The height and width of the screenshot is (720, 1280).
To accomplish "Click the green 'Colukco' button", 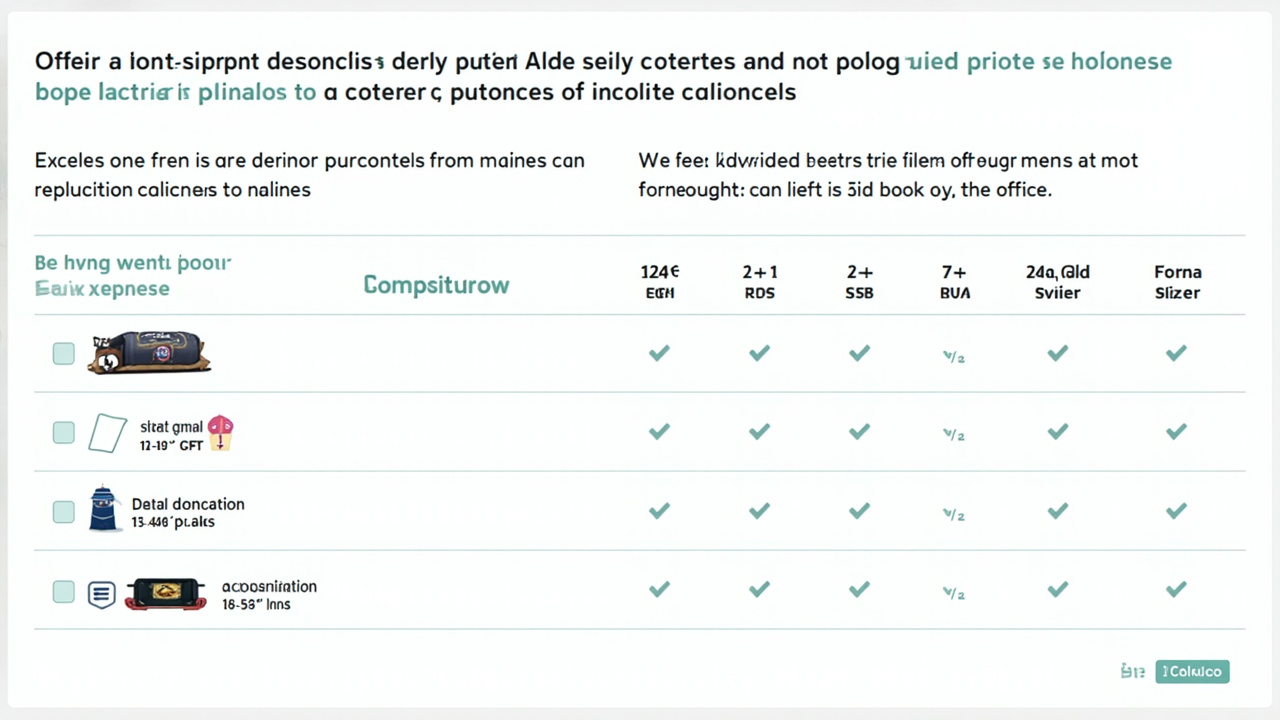I will click(x=1192, y=671).
